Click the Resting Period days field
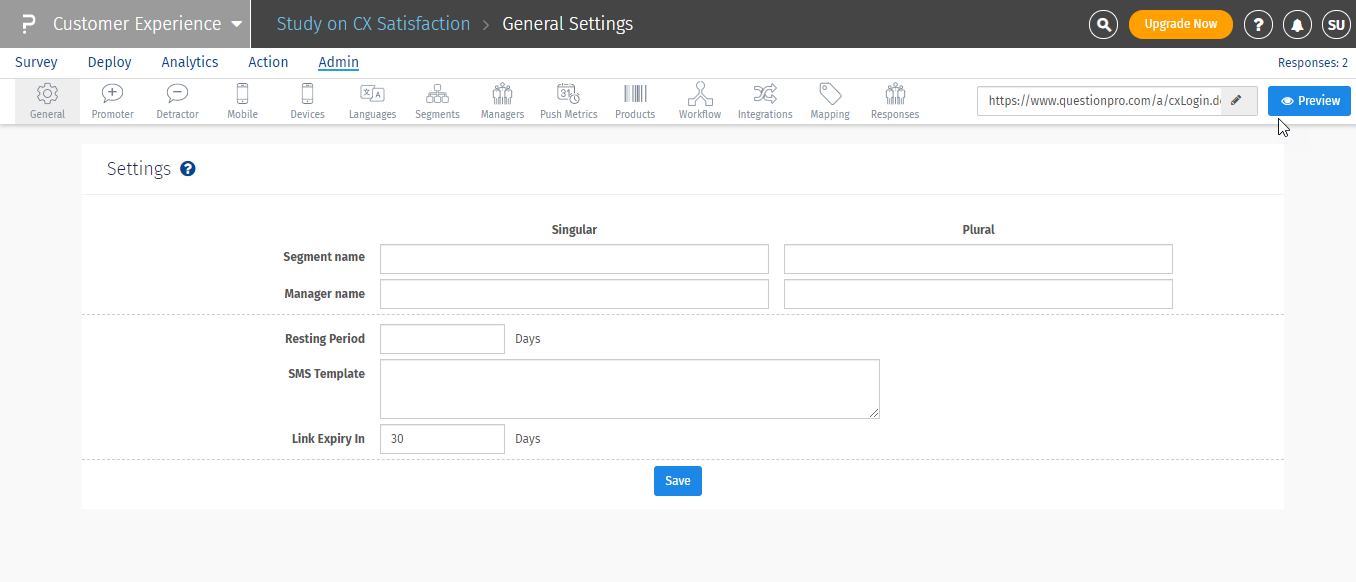1356x582 pixels. 442,339
